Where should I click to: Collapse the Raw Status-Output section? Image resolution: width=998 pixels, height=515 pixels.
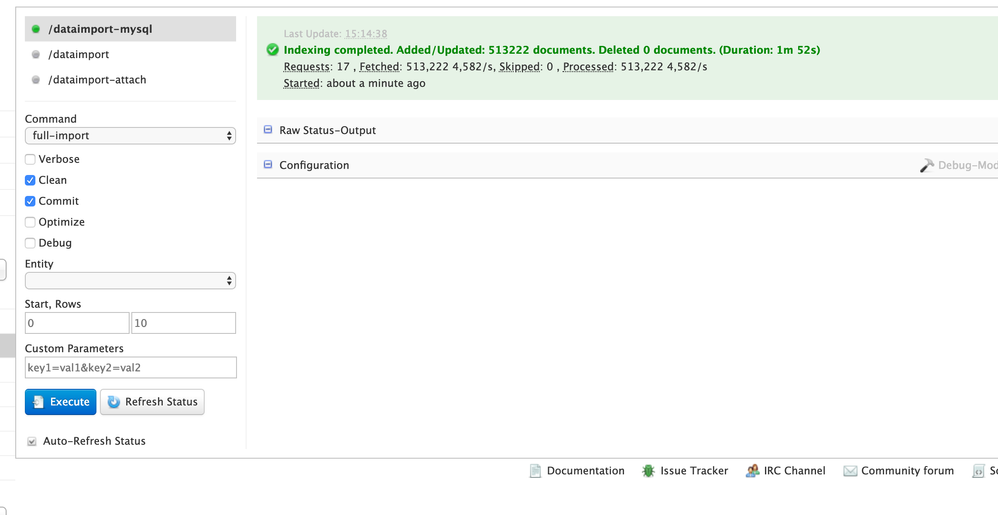[268, 130]
